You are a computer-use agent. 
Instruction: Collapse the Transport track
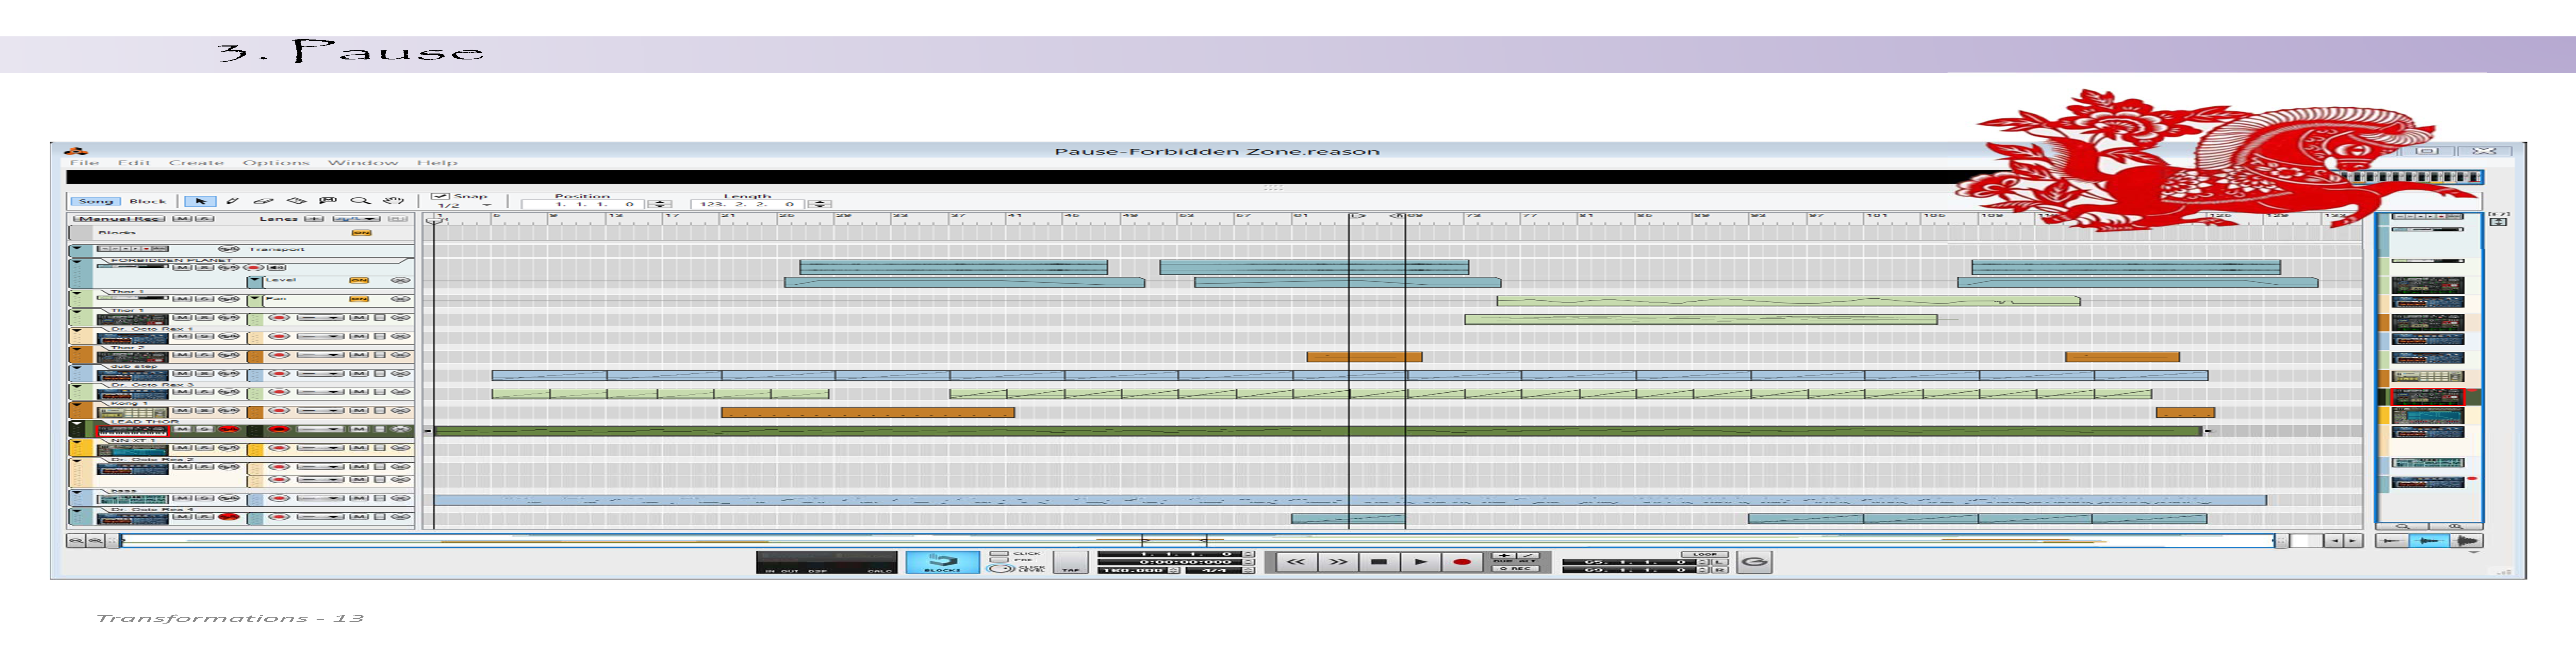click(77, 248)
